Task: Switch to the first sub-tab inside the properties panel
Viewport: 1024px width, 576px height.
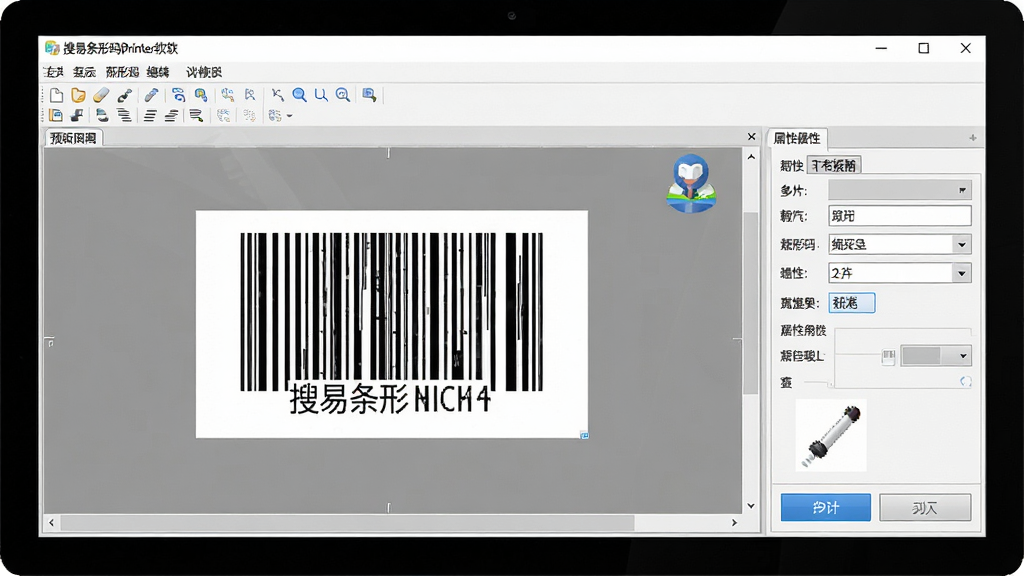Action: 792,165
